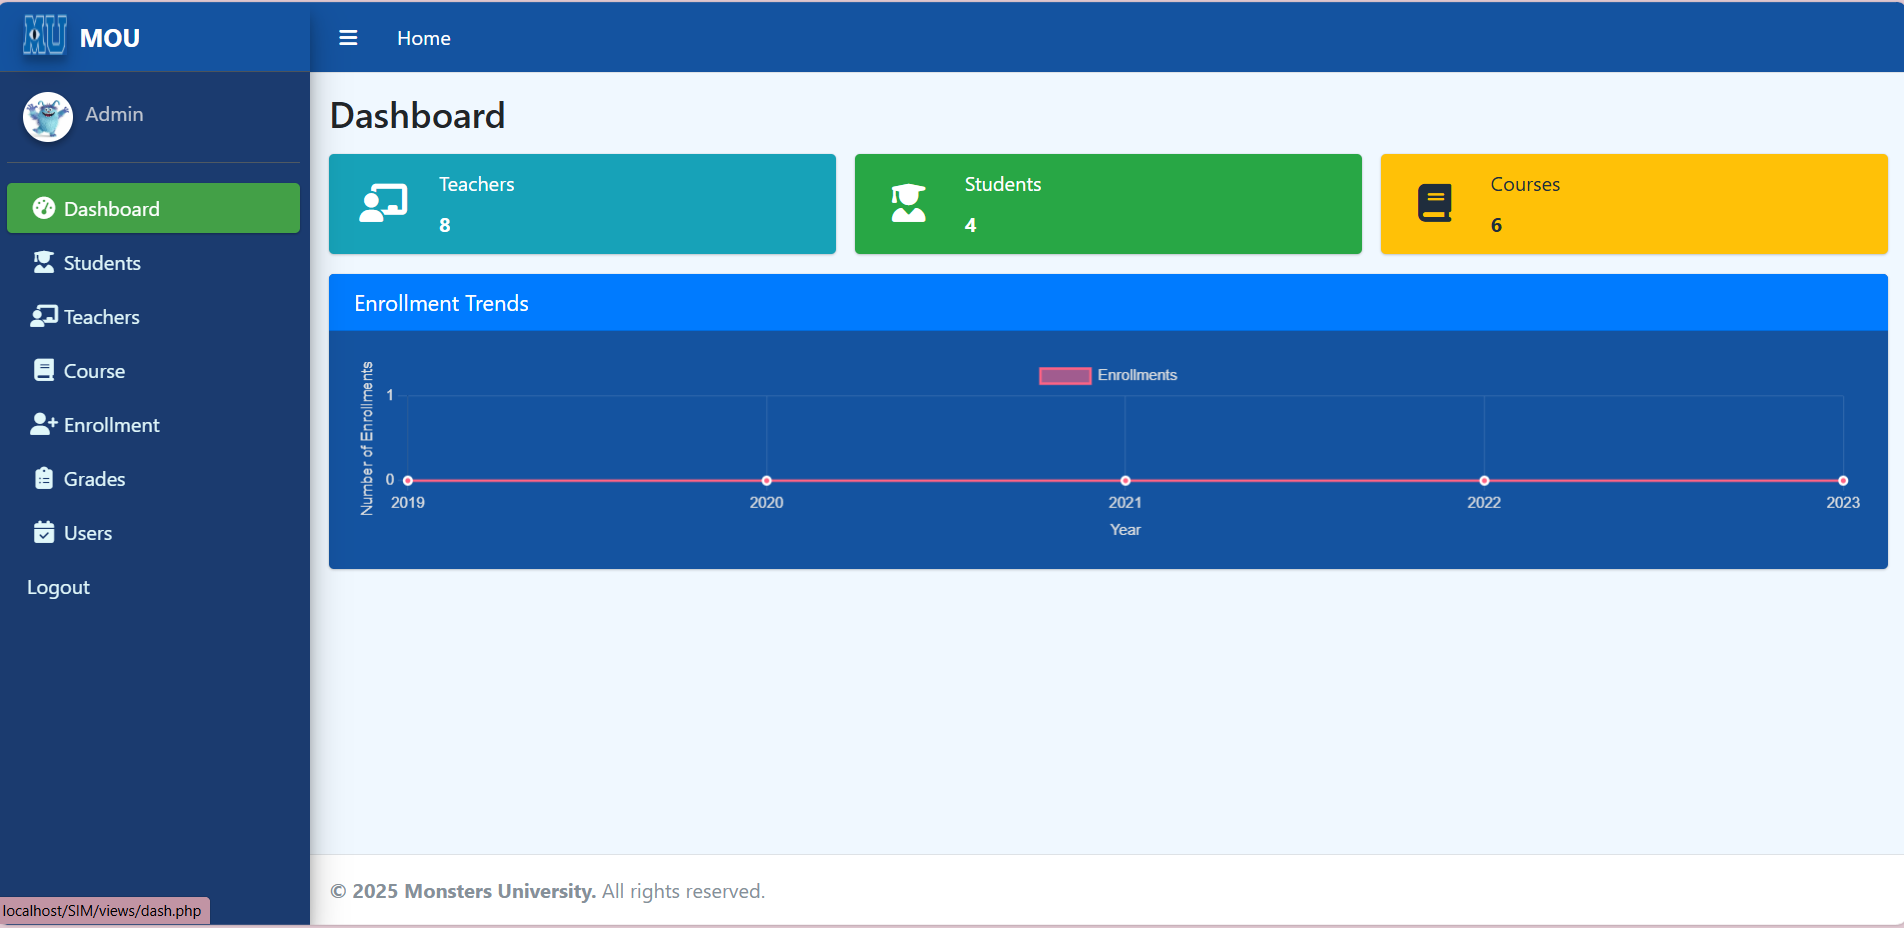Click the Dashboard page heading
Screen dimensions: 1904x928
coord(418,116)
